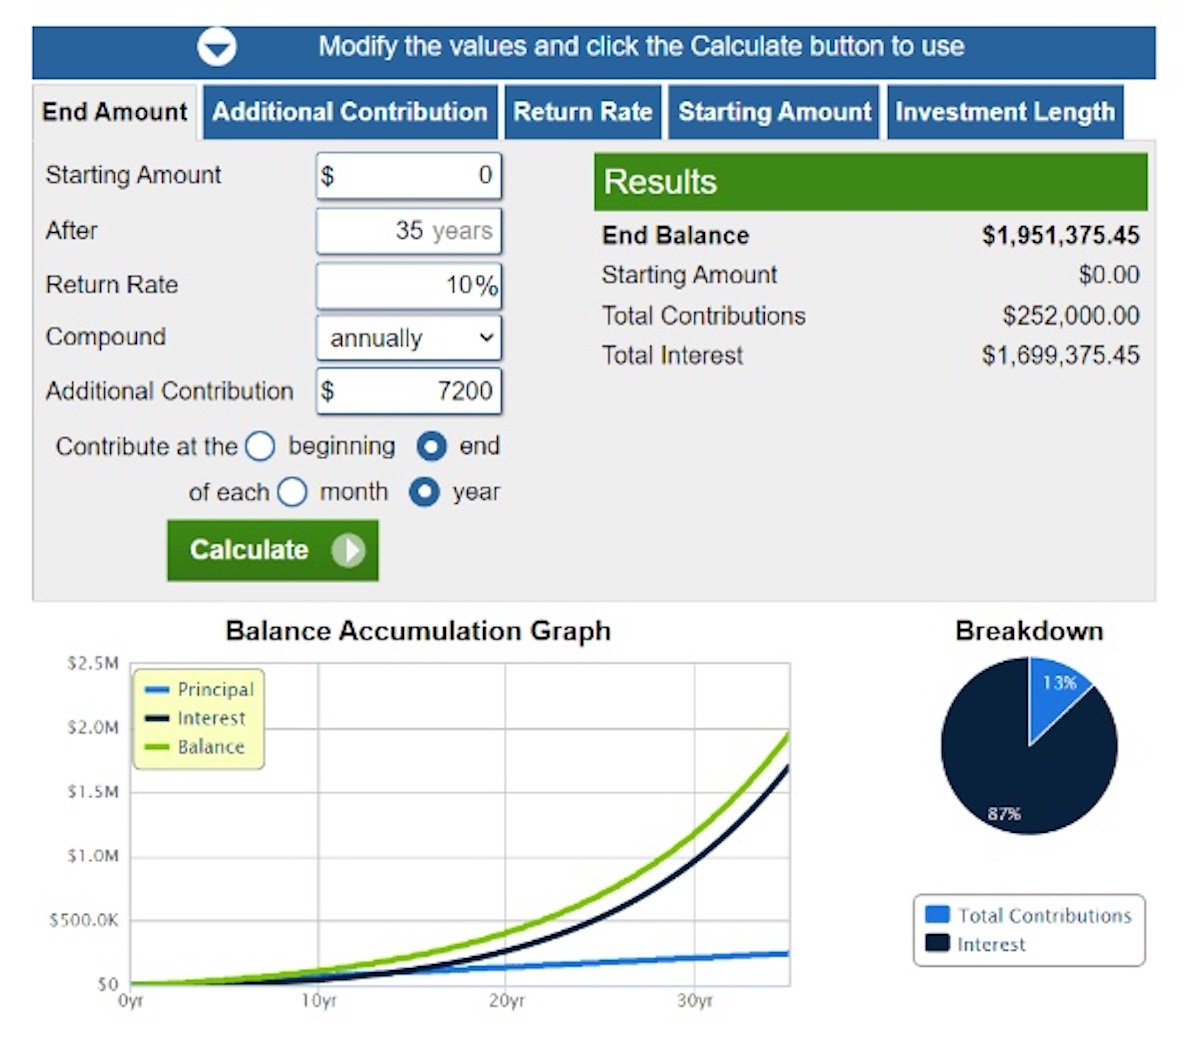1200x1047 pixels.
Task: Choose the year contribution frequency
Action: [x=425, y=492]
